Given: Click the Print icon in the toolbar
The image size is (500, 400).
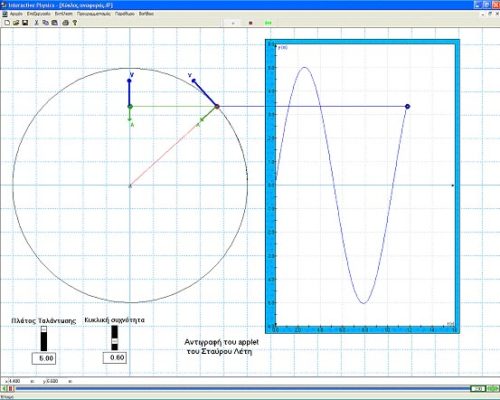Looking at the screenshot, I should (x=66, y=23).
